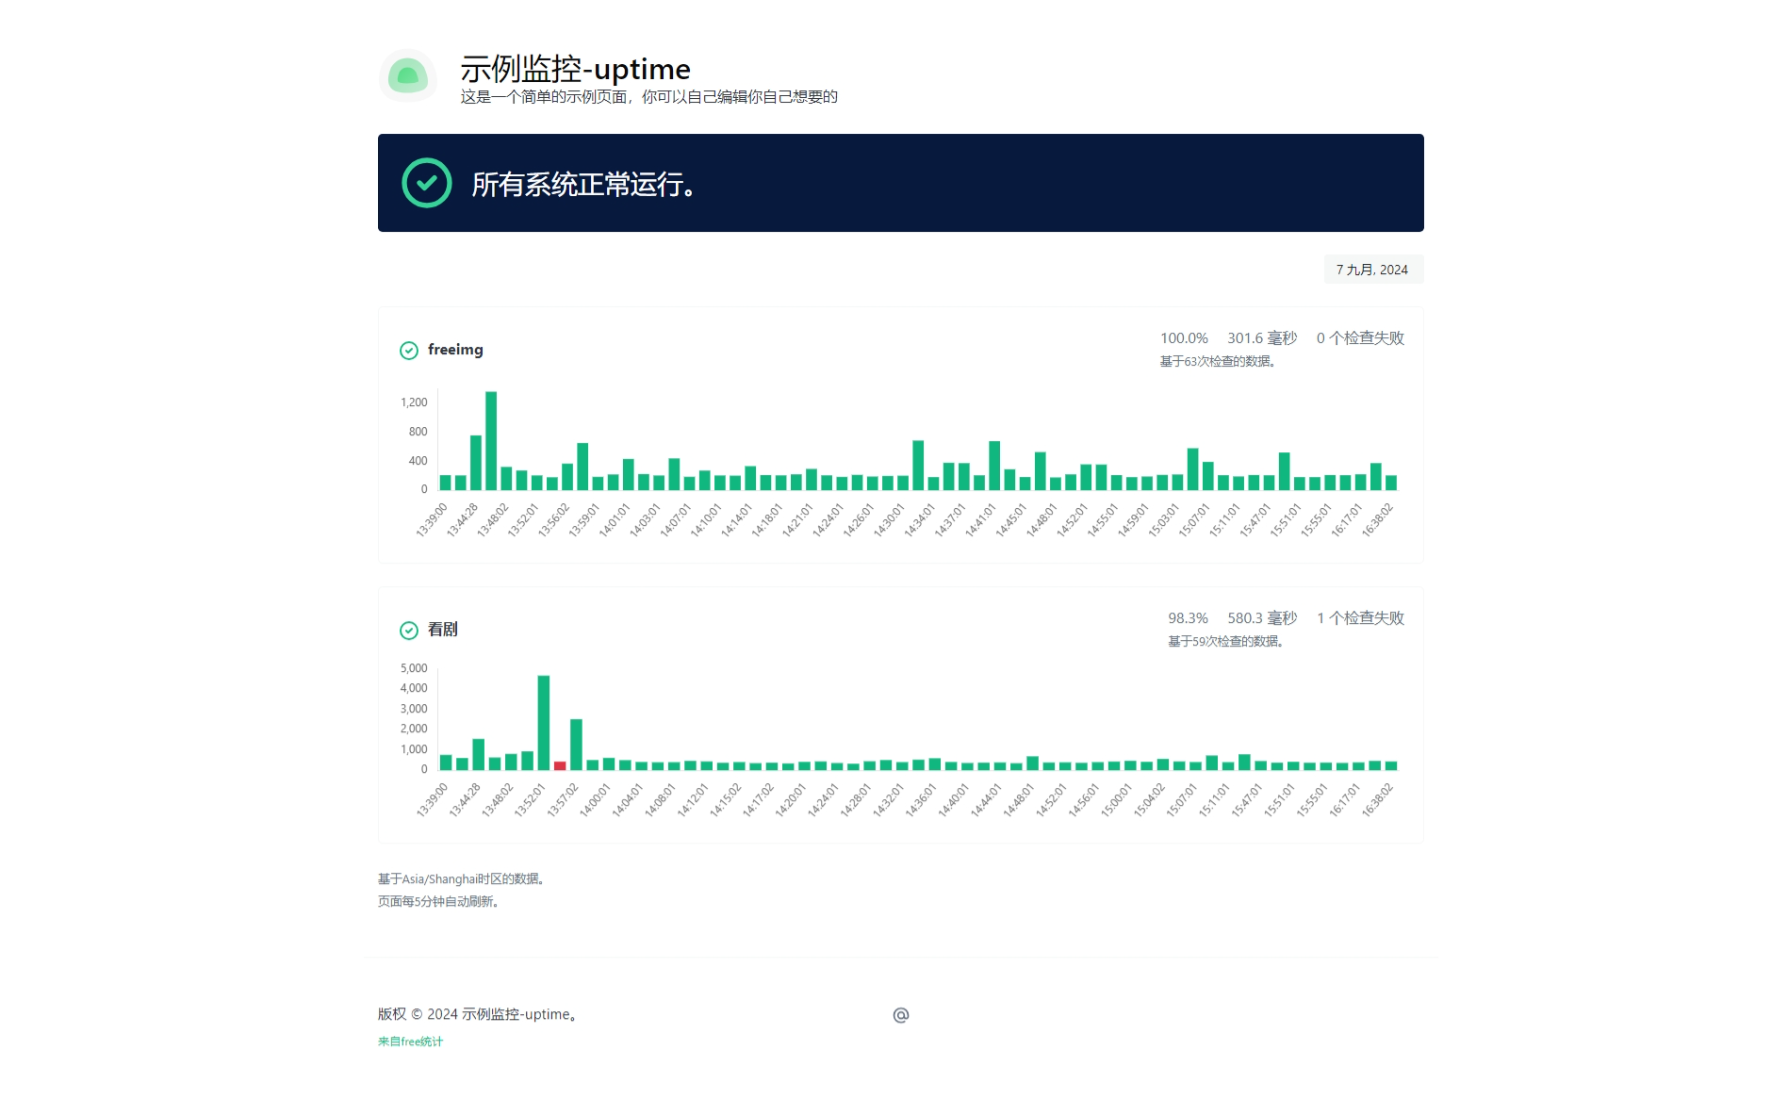Click the 1 个检查失败 label for 看剧

tap(1361, 618)
